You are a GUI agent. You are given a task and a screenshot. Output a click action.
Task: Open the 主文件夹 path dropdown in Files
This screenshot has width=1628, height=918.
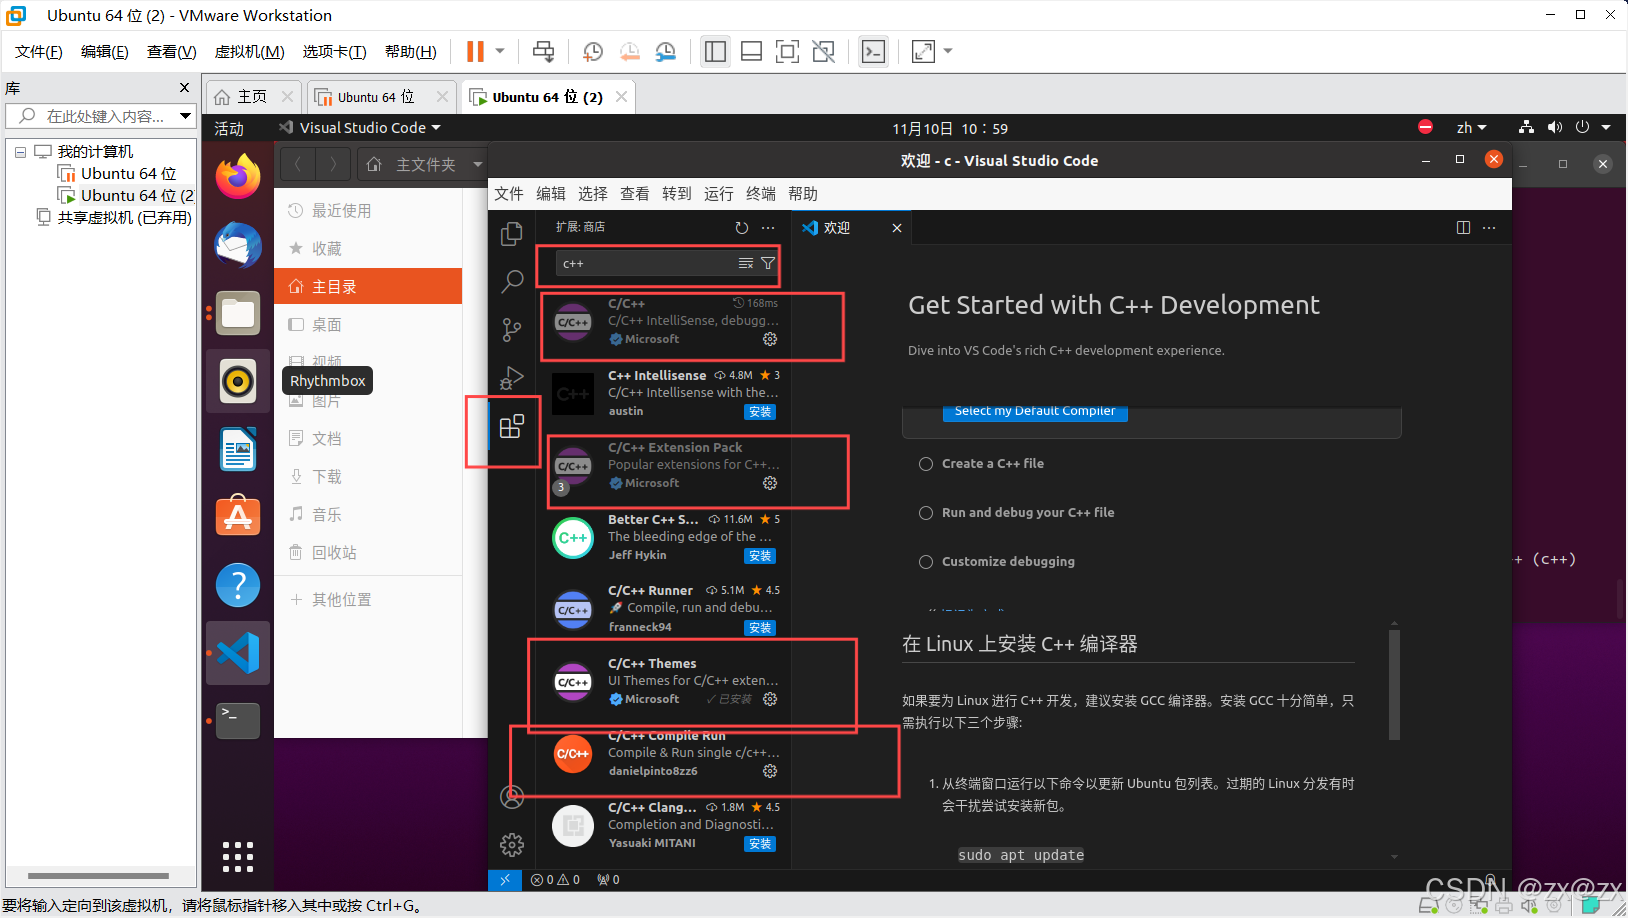point(478,164)
